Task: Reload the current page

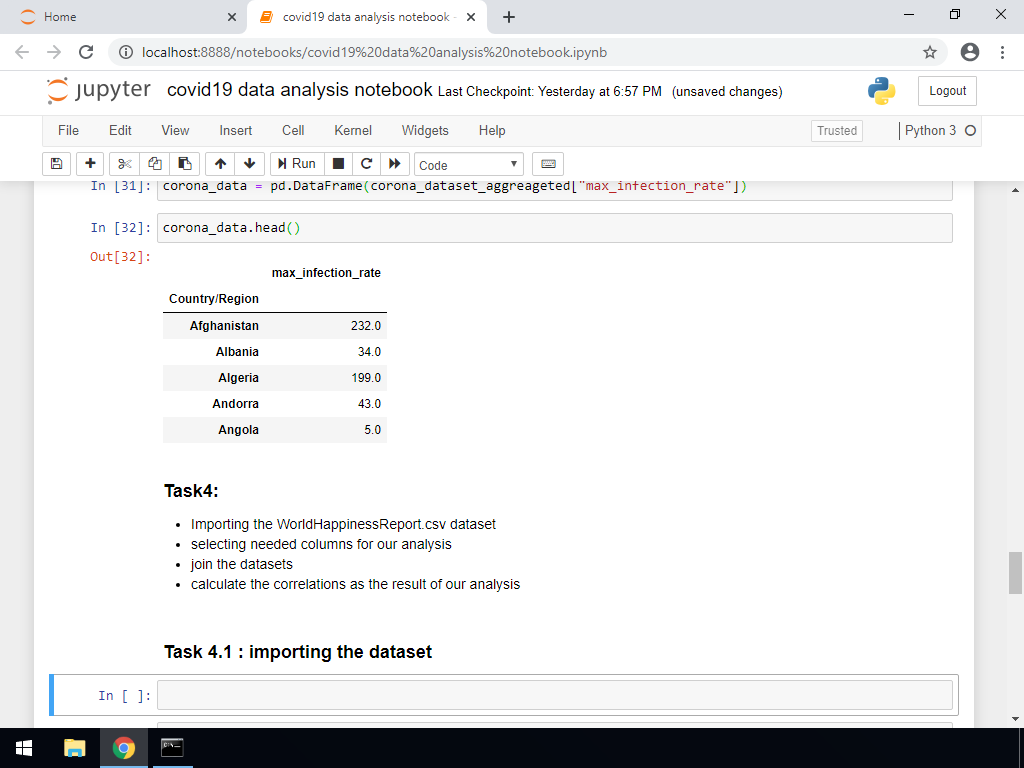Action: (x=86, y=52)
